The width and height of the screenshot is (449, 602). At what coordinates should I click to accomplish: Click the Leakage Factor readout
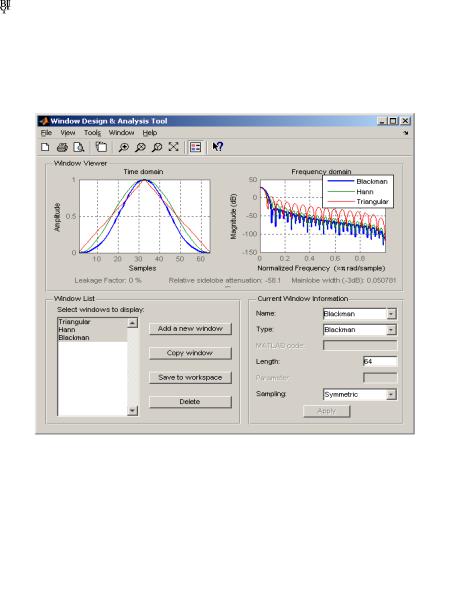click(x=108, y=281)
